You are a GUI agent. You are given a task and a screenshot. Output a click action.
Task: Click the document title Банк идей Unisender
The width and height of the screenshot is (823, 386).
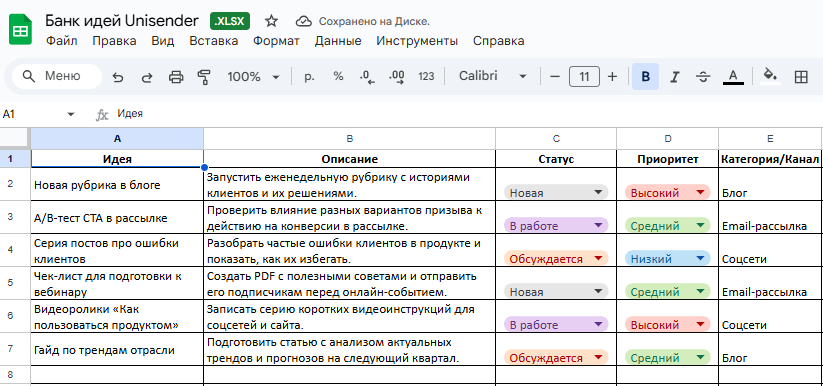[x=122, y=21]
